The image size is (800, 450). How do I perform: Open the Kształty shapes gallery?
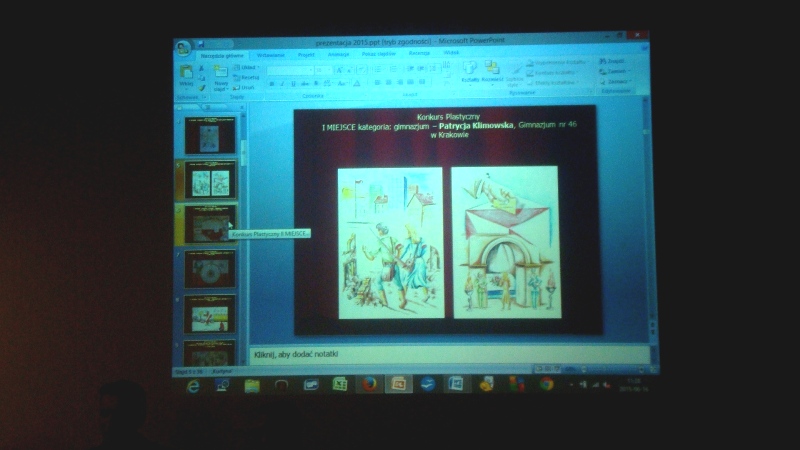470,72
